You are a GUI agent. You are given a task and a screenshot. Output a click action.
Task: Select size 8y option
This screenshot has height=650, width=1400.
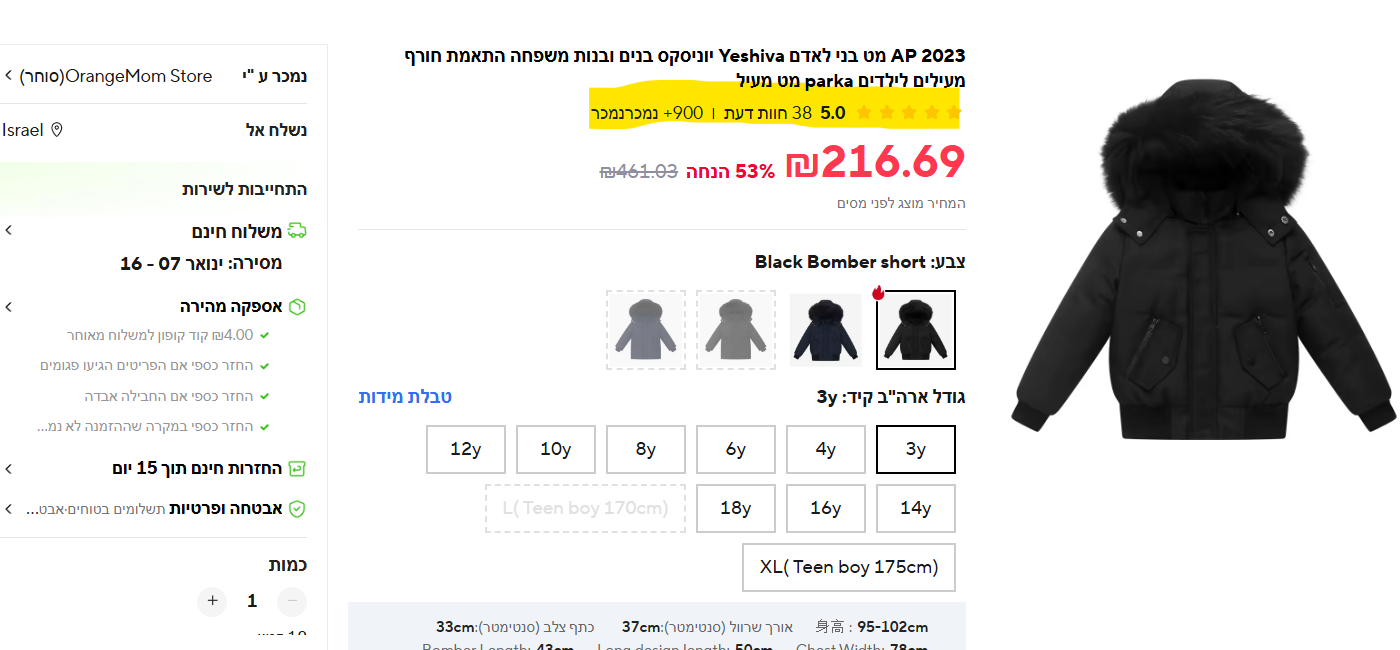point(646,449)
